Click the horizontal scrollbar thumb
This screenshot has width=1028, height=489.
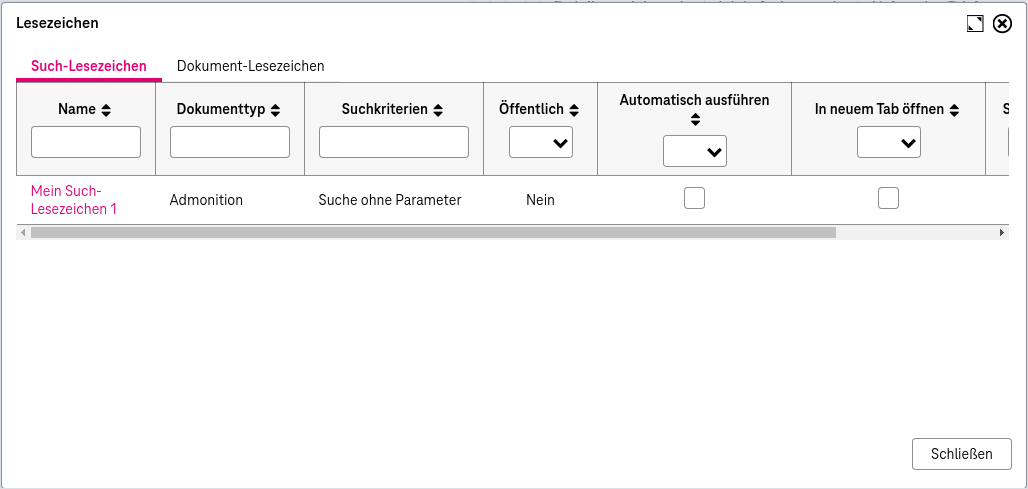tap(433, 232)
